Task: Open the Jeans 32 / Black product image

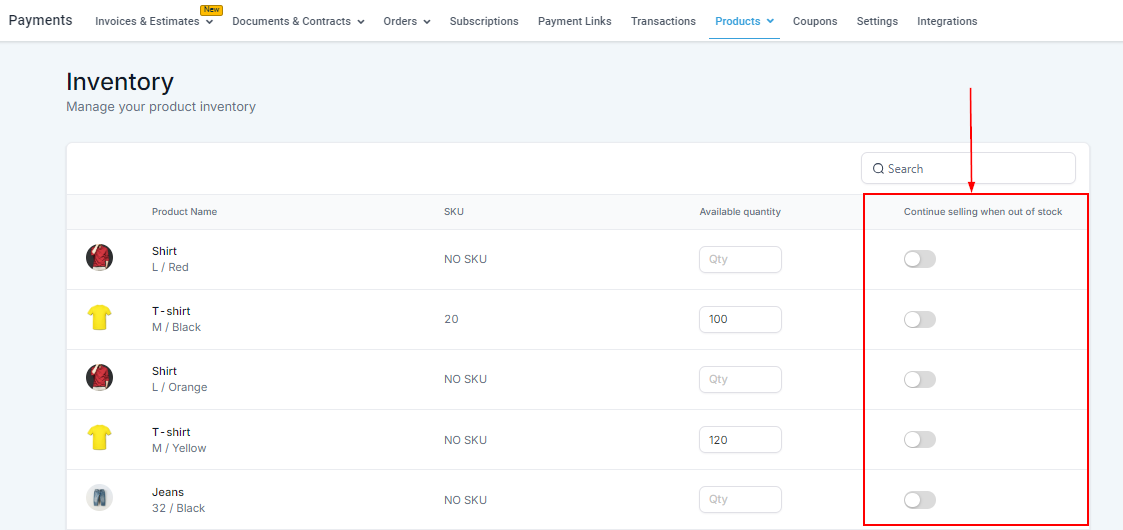Action: [100, 497]
